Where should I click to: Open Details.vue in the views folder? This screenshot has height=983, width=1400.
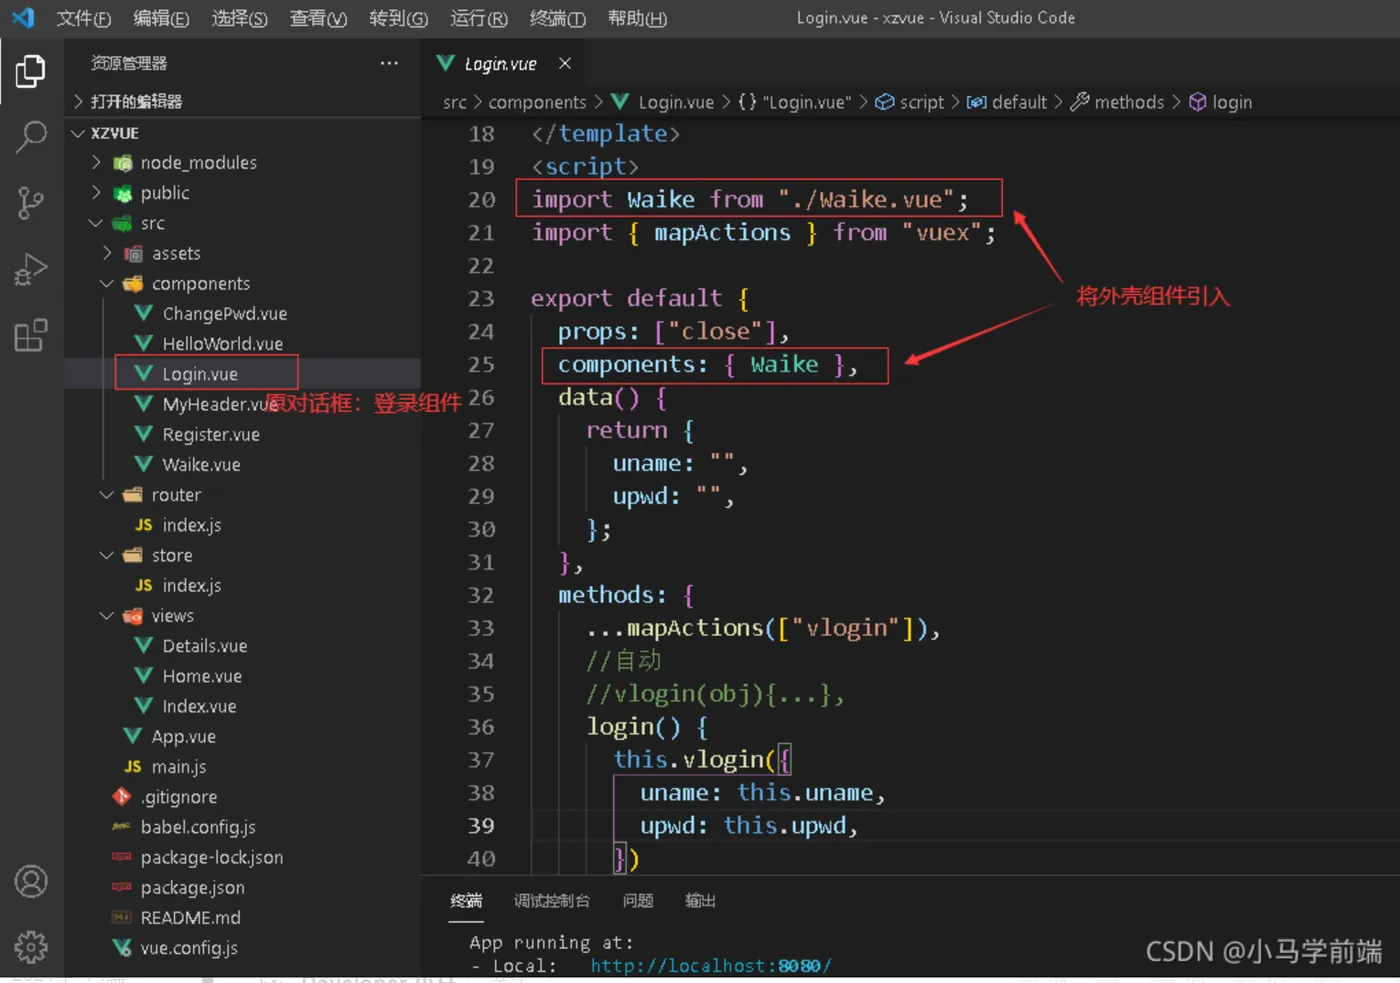click(205, 645)
